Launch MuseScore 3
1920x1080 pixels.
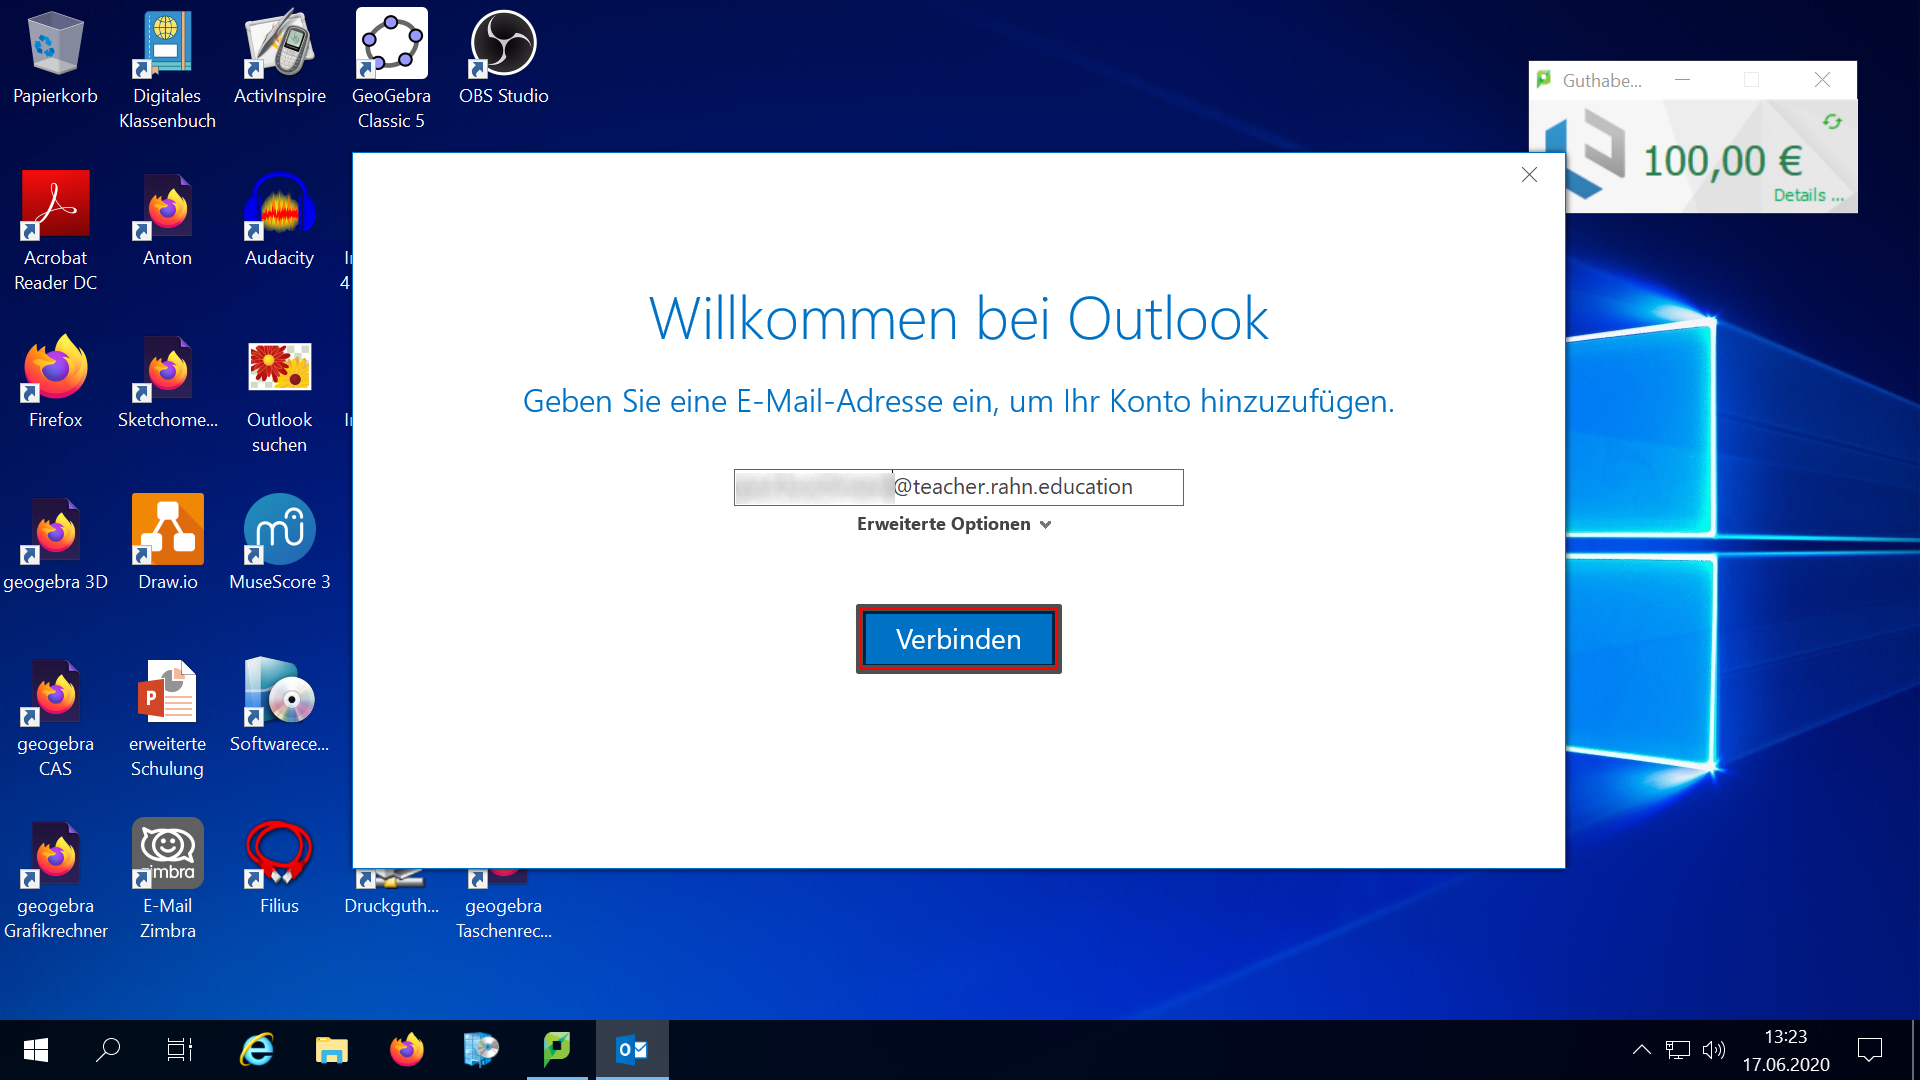[279, 530]
